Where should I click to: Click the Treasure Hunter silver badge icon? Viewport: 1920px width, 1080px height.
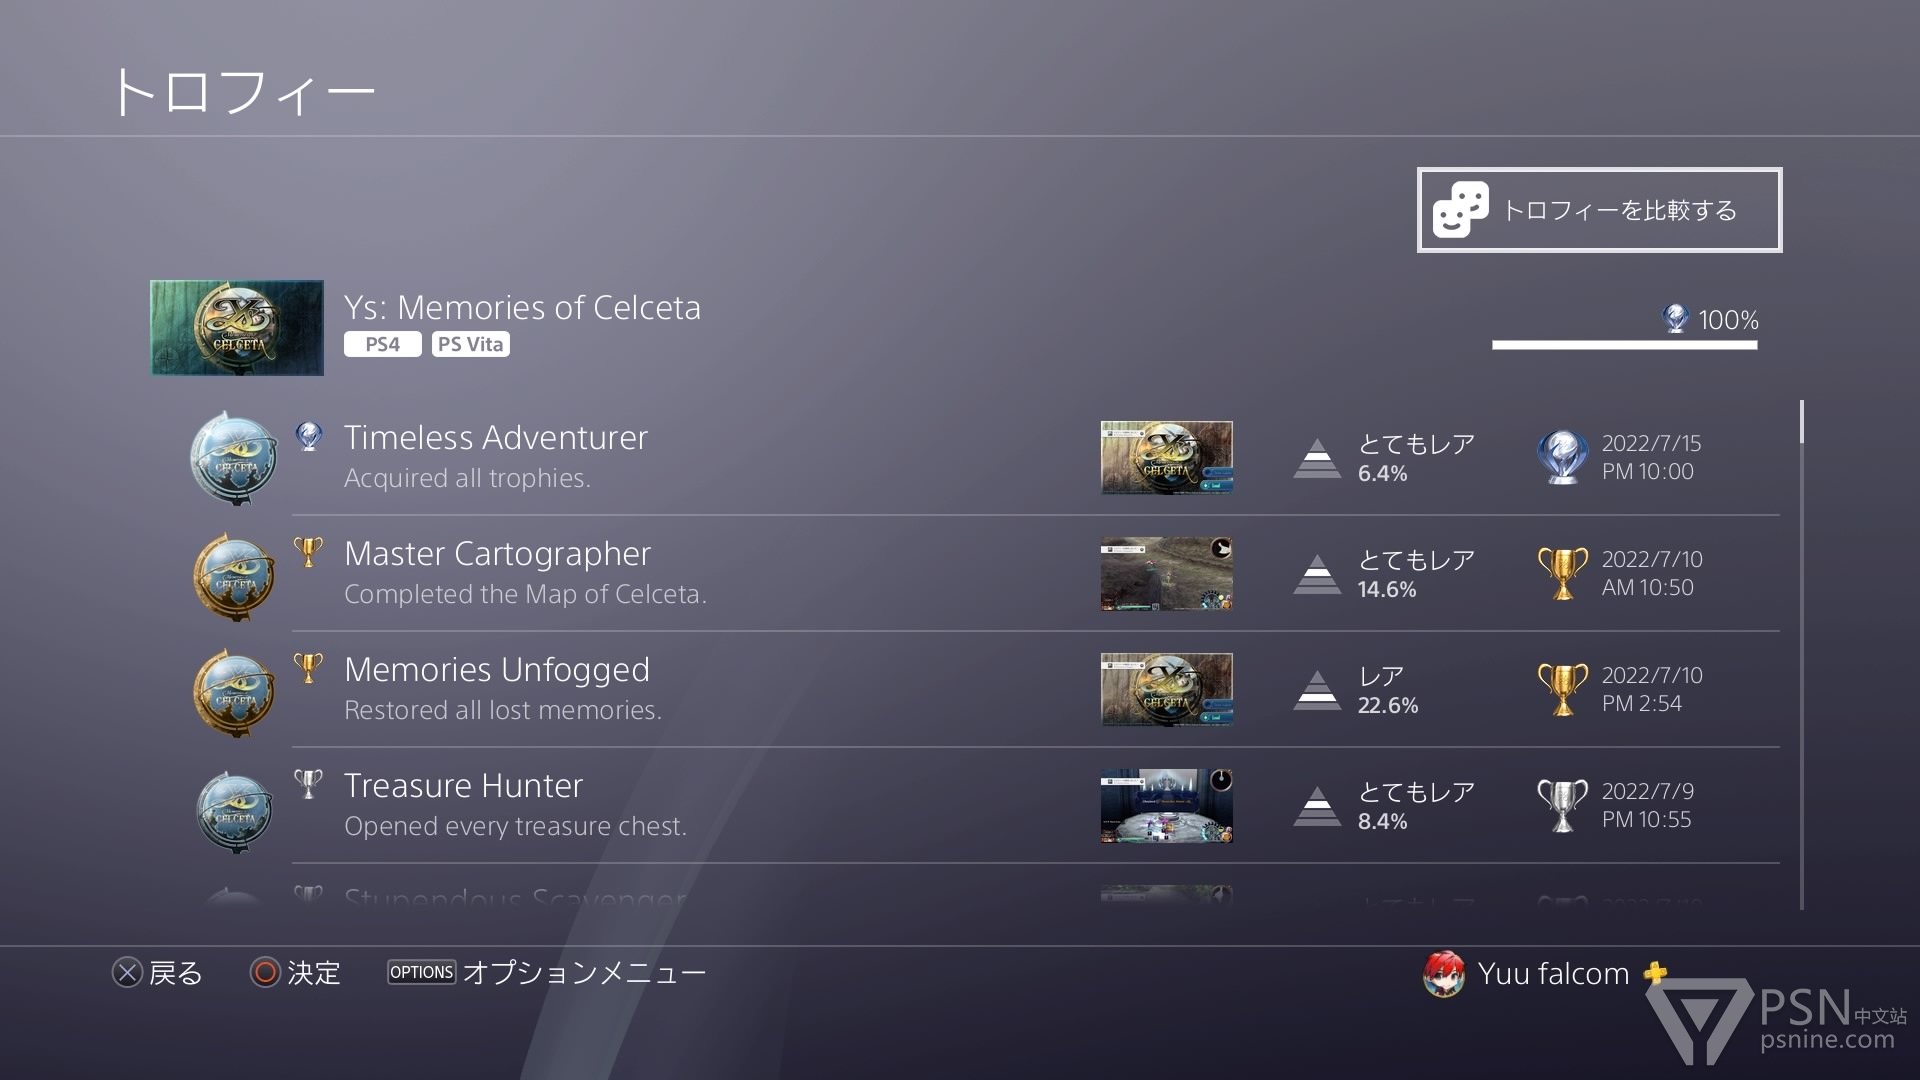point(234,810)
